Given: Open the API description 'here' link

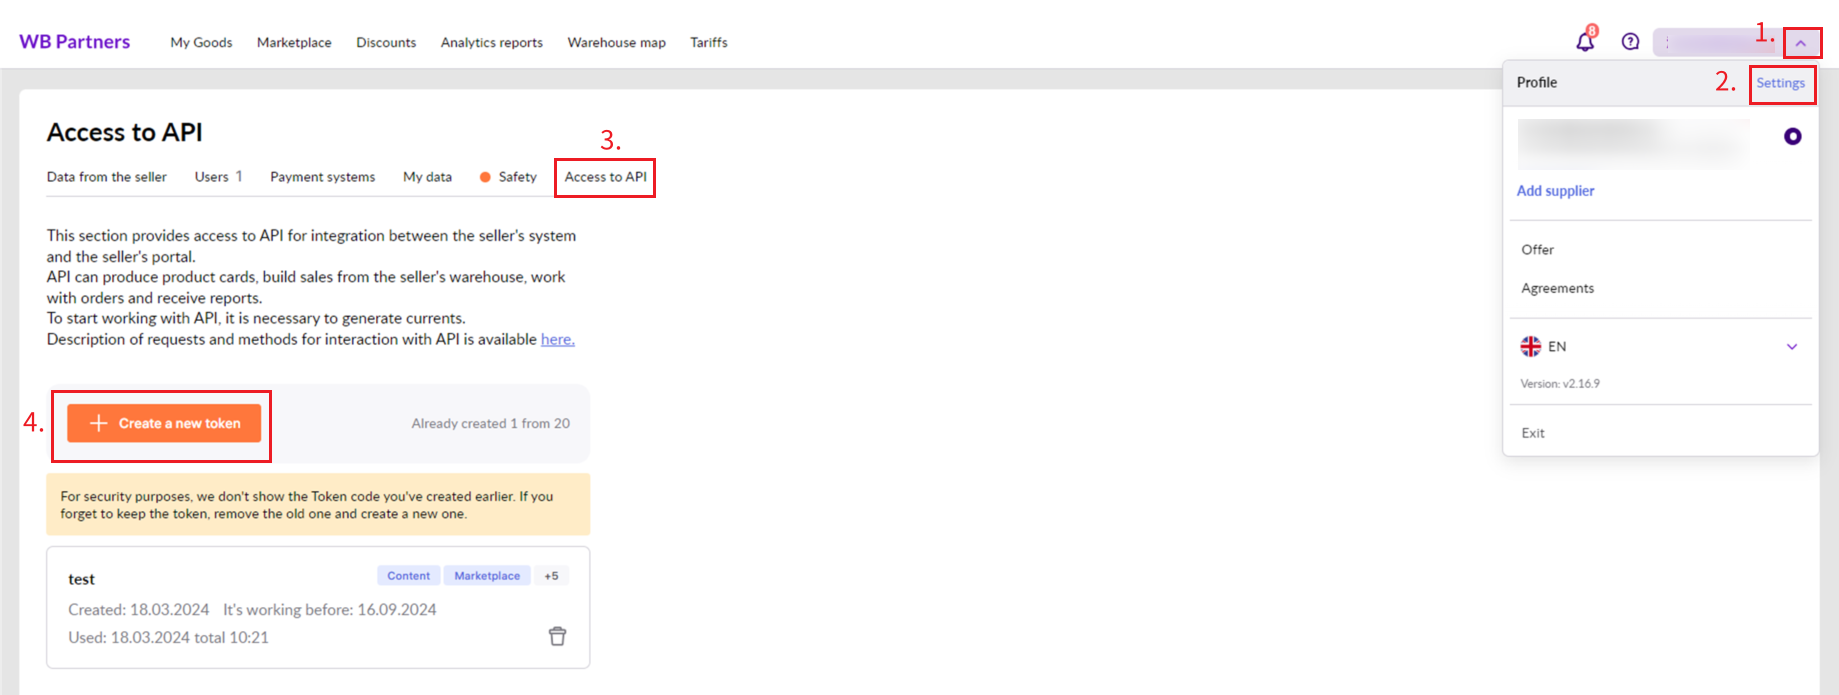Looking at the screenshot, I should click(558, 339).
